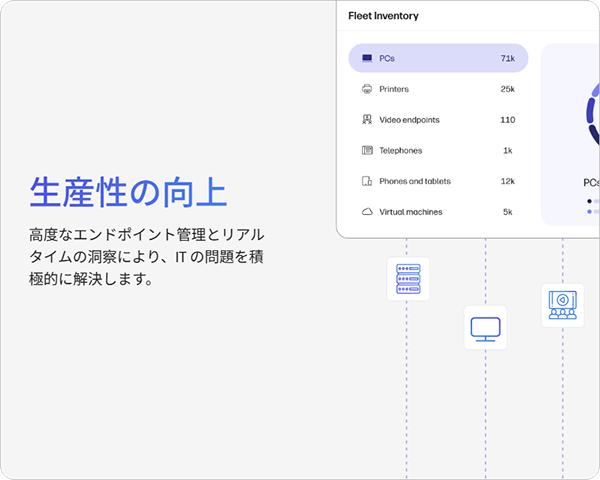This screenshot has height=480, width=600.
Task: Click the Video endpoints icon
Action: point(367,120)
